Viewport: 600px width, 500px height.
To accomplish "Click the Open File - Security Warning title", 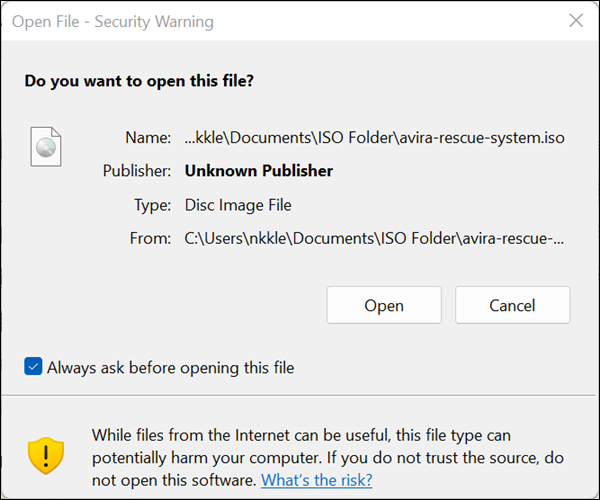I will (113, 22).
